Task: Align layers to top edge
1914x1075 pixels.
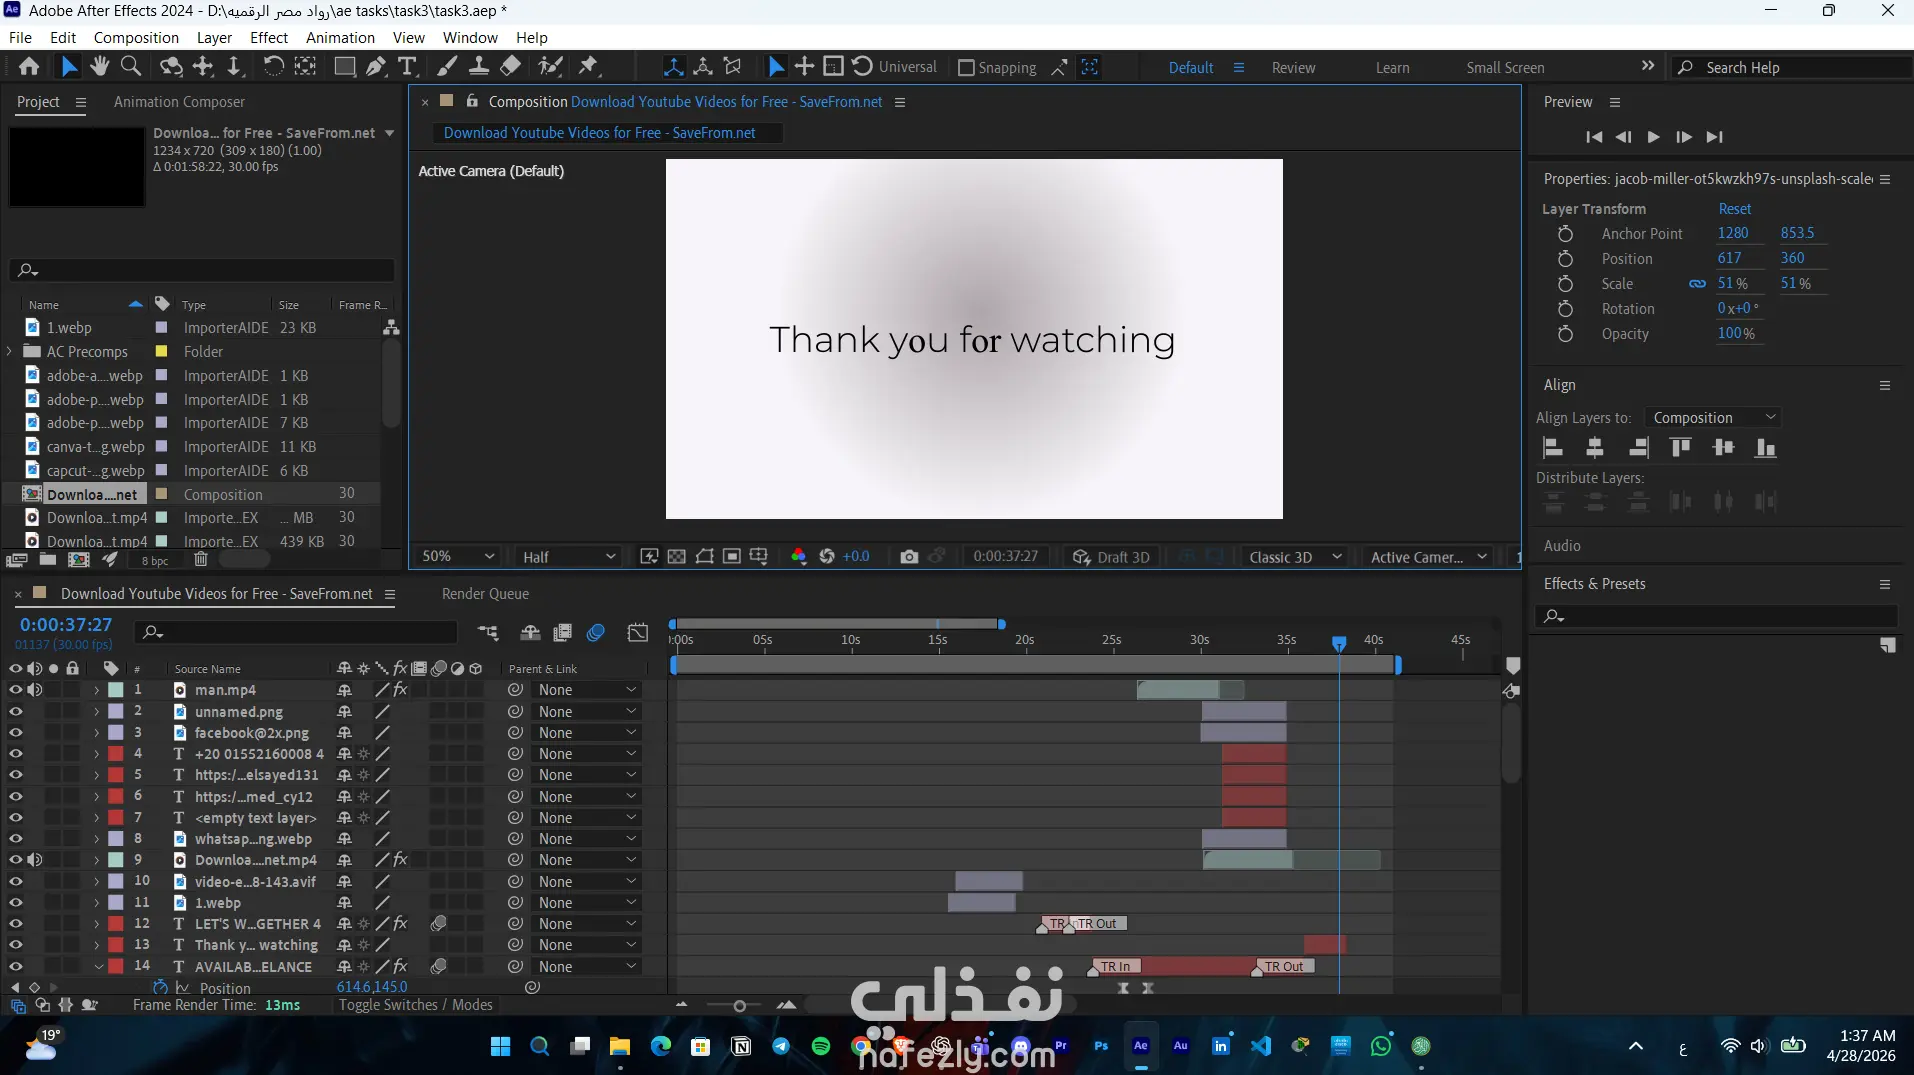Action: click(1681, 448)
